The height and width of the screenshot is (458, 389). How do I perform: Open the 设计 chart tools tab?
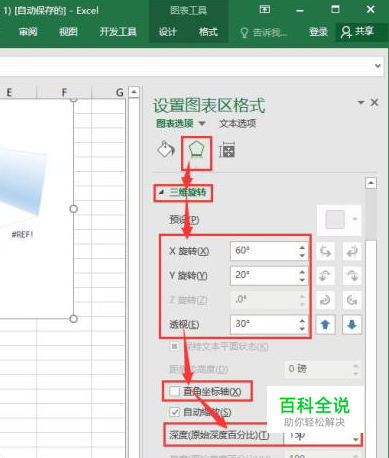coord(168,32)
